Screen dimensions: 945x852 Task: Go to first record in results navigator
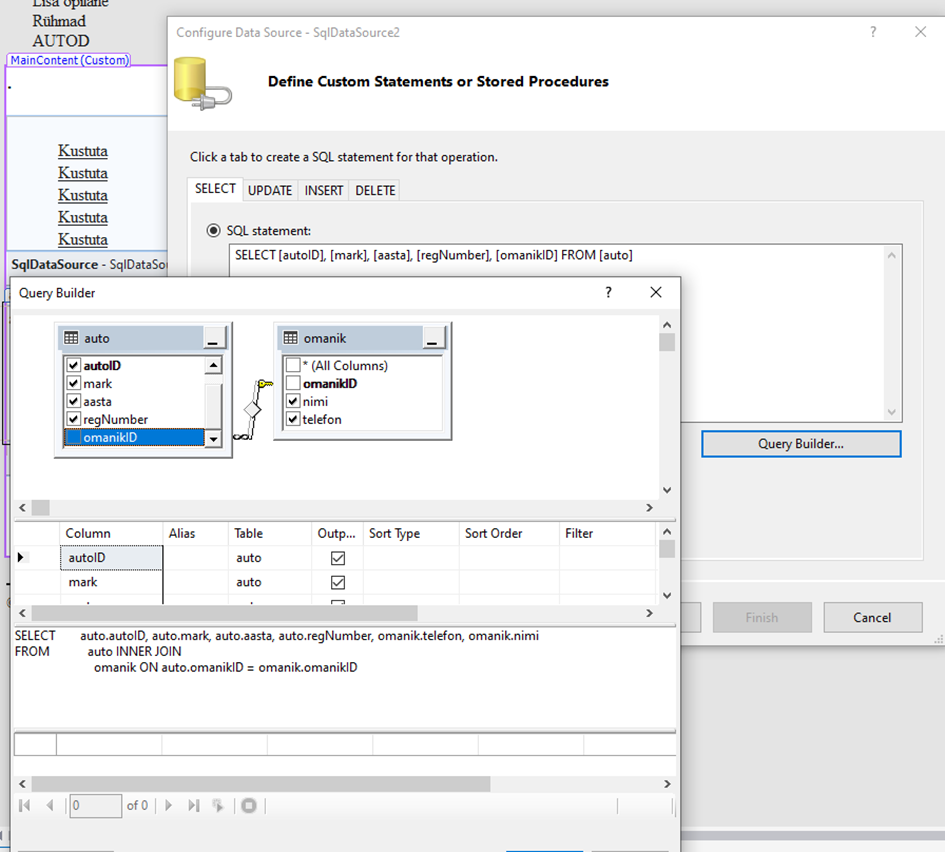[x=25, y=805]
